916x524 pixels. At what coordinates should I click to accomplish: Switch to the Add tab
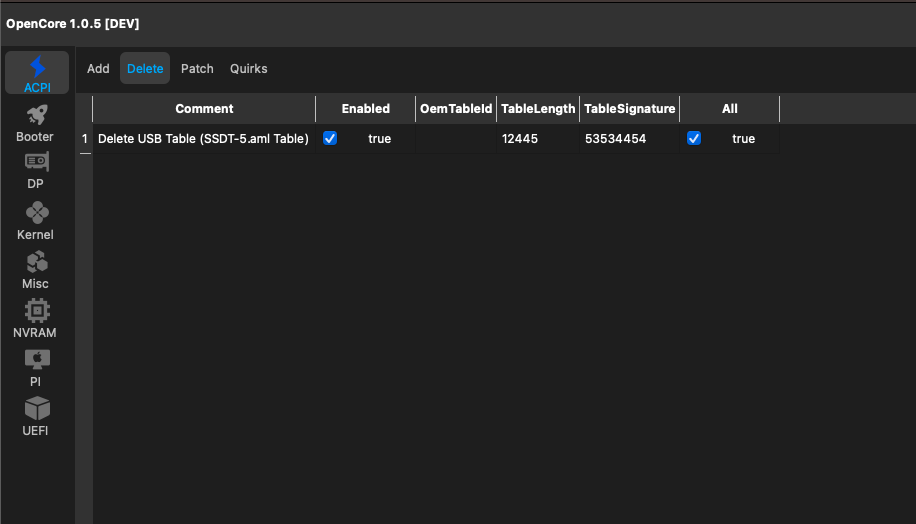point(98,69)
